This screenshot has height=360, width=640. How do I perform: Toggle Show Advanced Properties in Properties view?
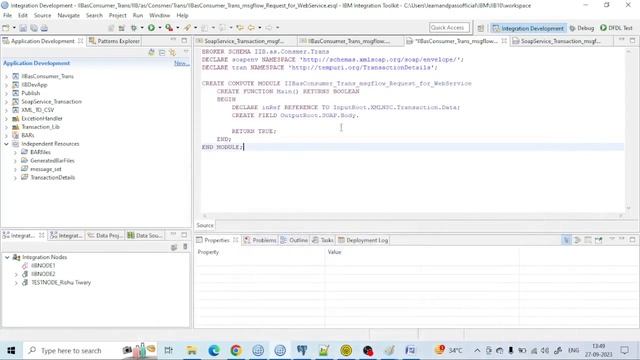point(577,240)
